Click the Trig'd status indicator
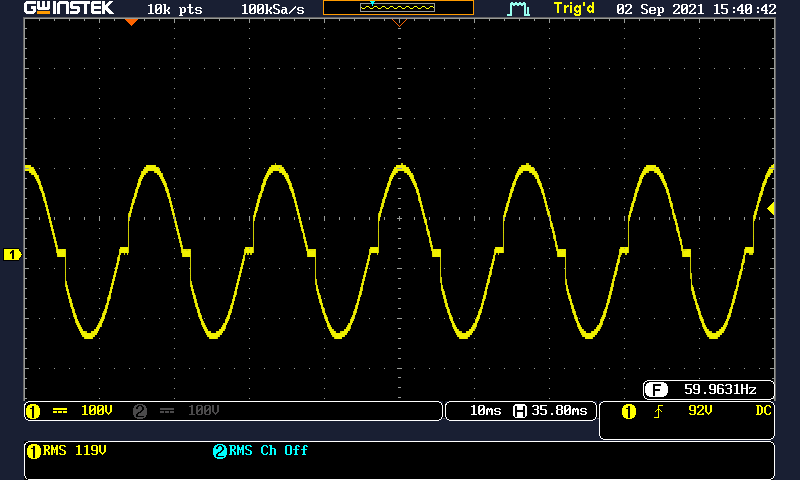800x480 pixels. 574,9
